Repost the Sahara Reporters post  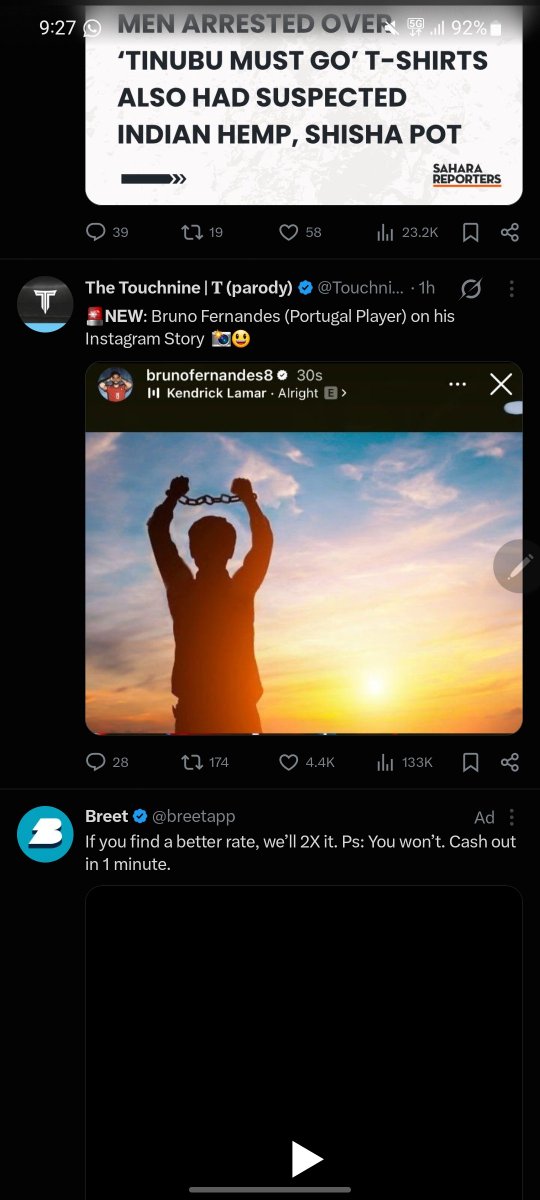point(201,232)
